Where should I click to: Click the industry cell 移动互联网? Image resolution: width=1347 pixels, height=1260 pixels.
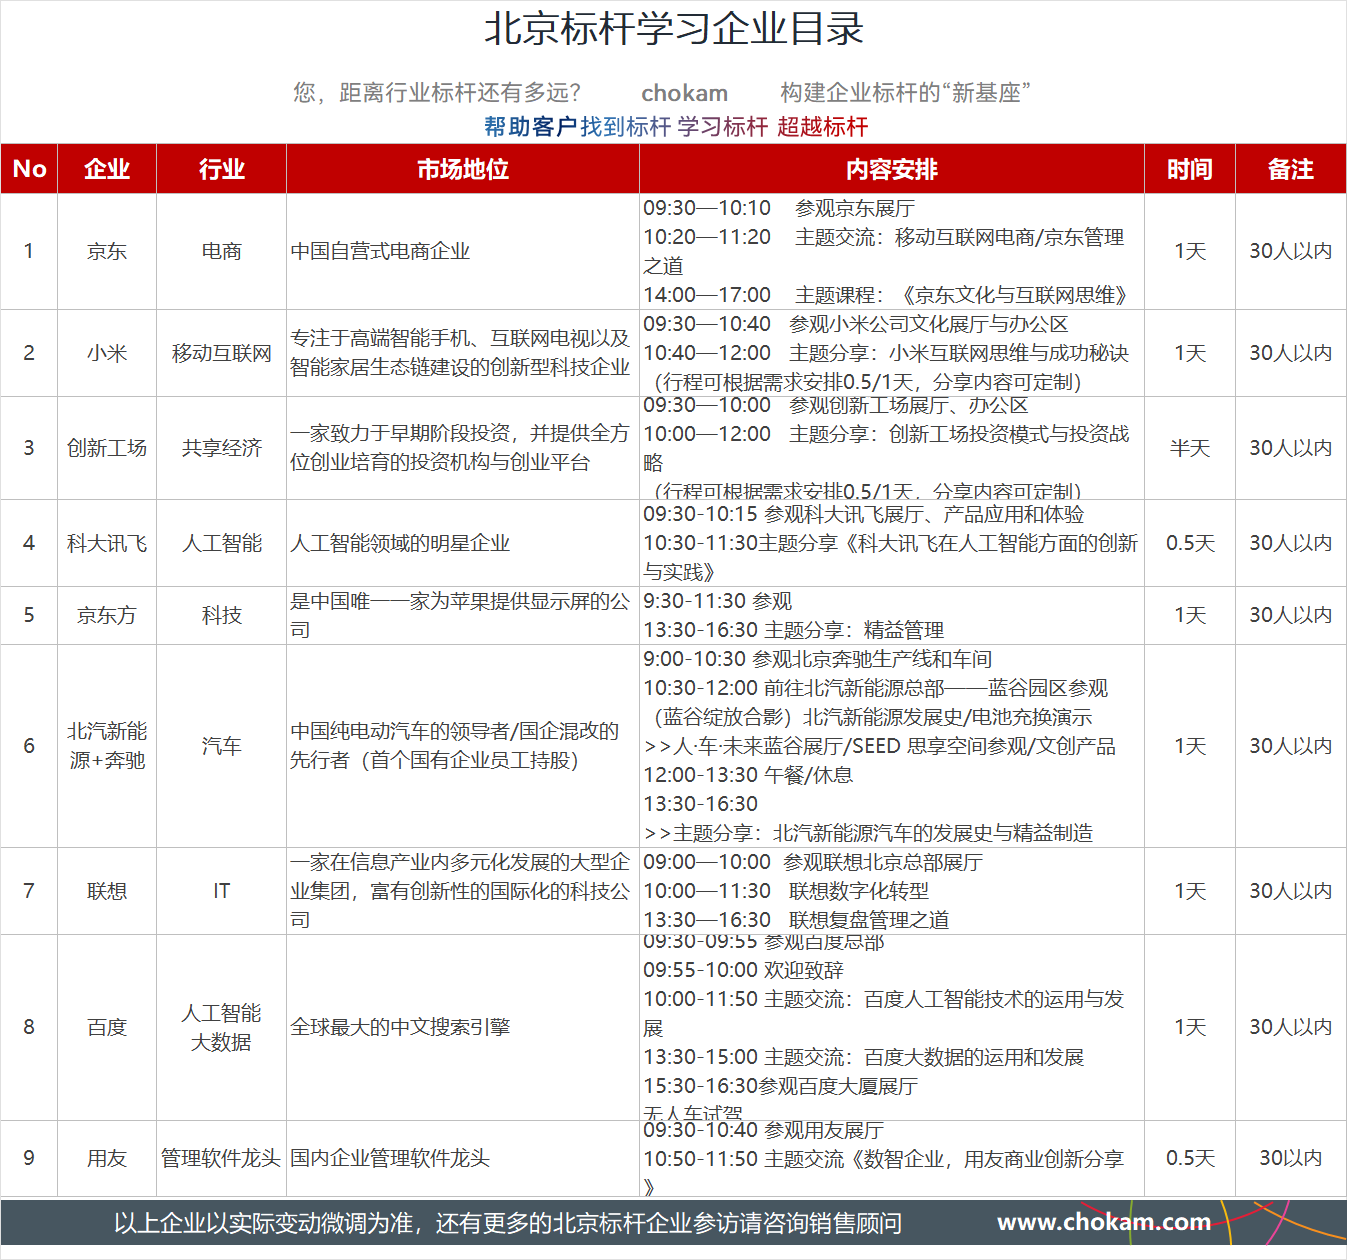[x=222, y=353]
